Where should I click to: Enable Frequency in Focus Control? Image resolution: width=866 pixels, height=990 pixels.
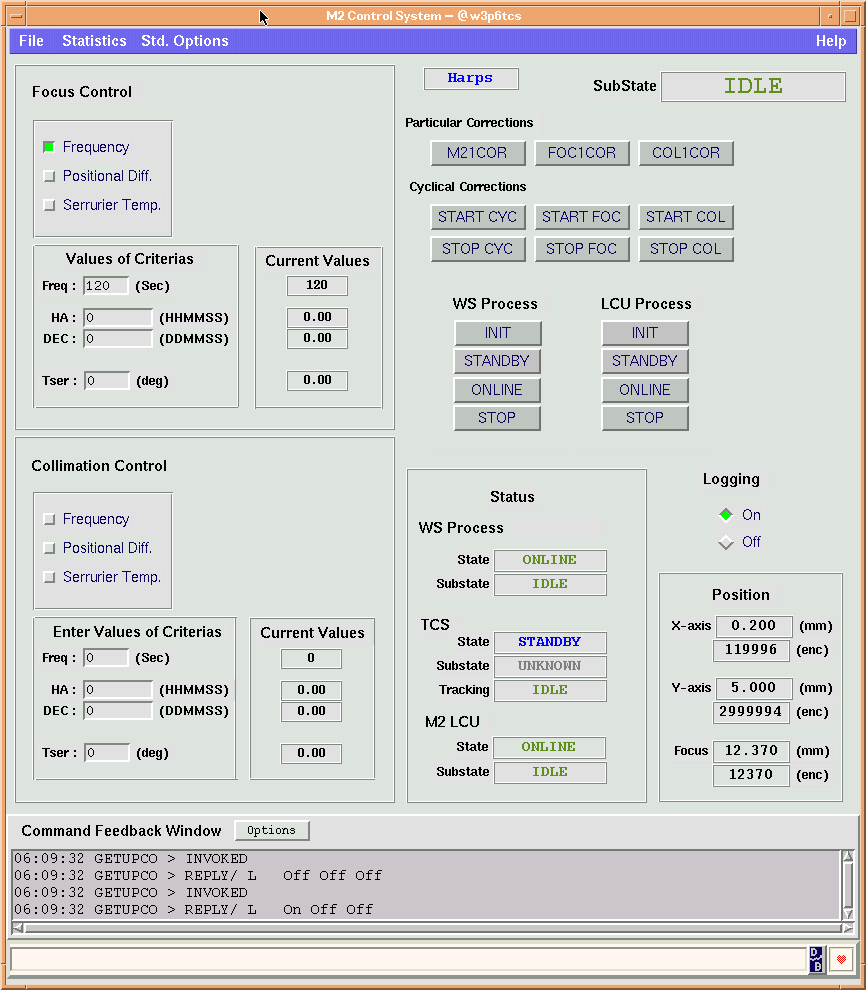pos(49,147)
